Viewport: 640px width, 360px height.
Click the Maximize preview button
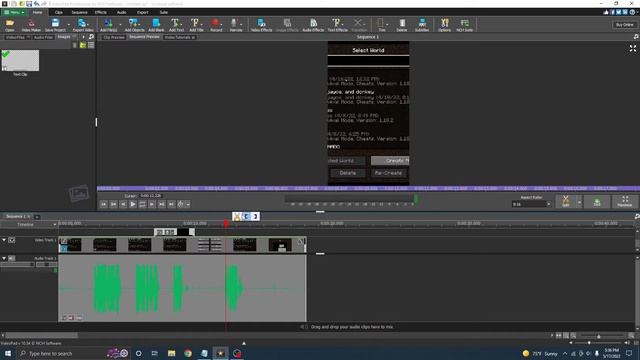click(624, 201)
